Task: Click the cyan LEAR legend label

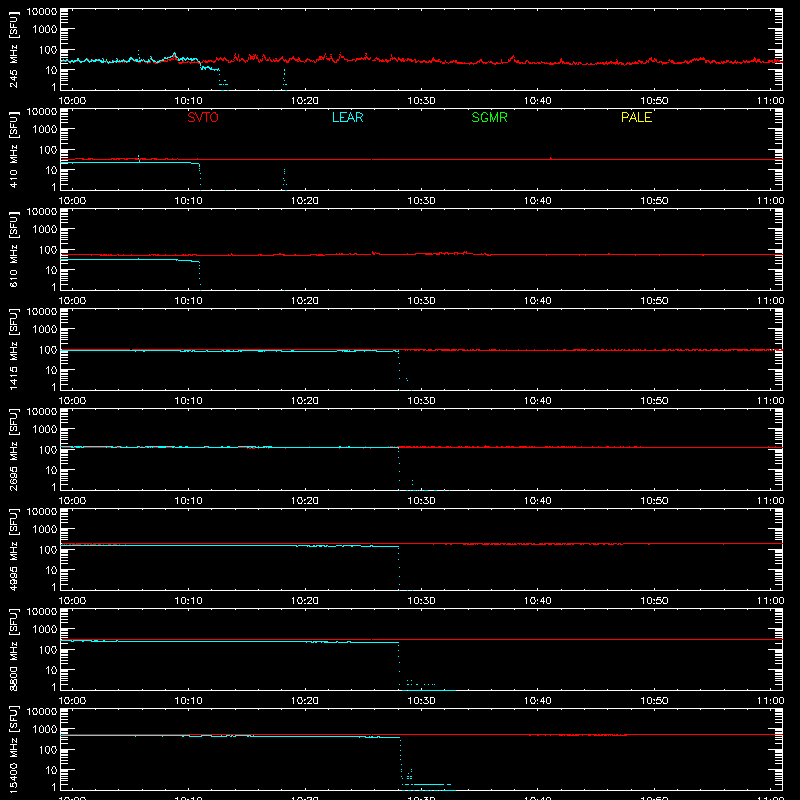Action: pyautogui.click(x=347, y=117)
